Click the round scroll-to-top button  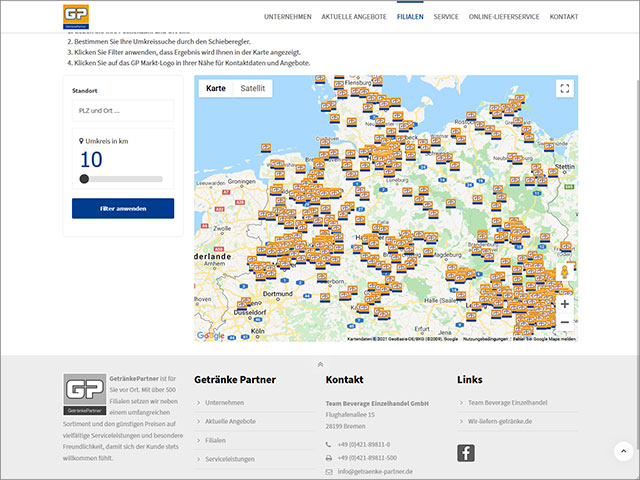pos(623,451)
